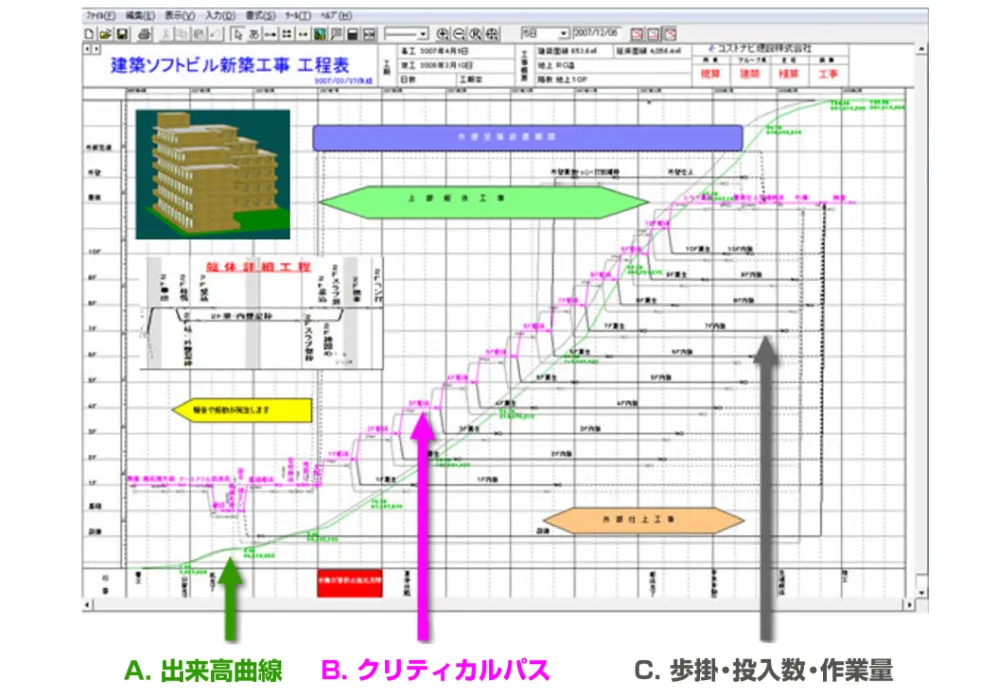Viewport: 1000px width, 700px height.
Task: Expand the line style dropdown list
Action: pos(423,31)
